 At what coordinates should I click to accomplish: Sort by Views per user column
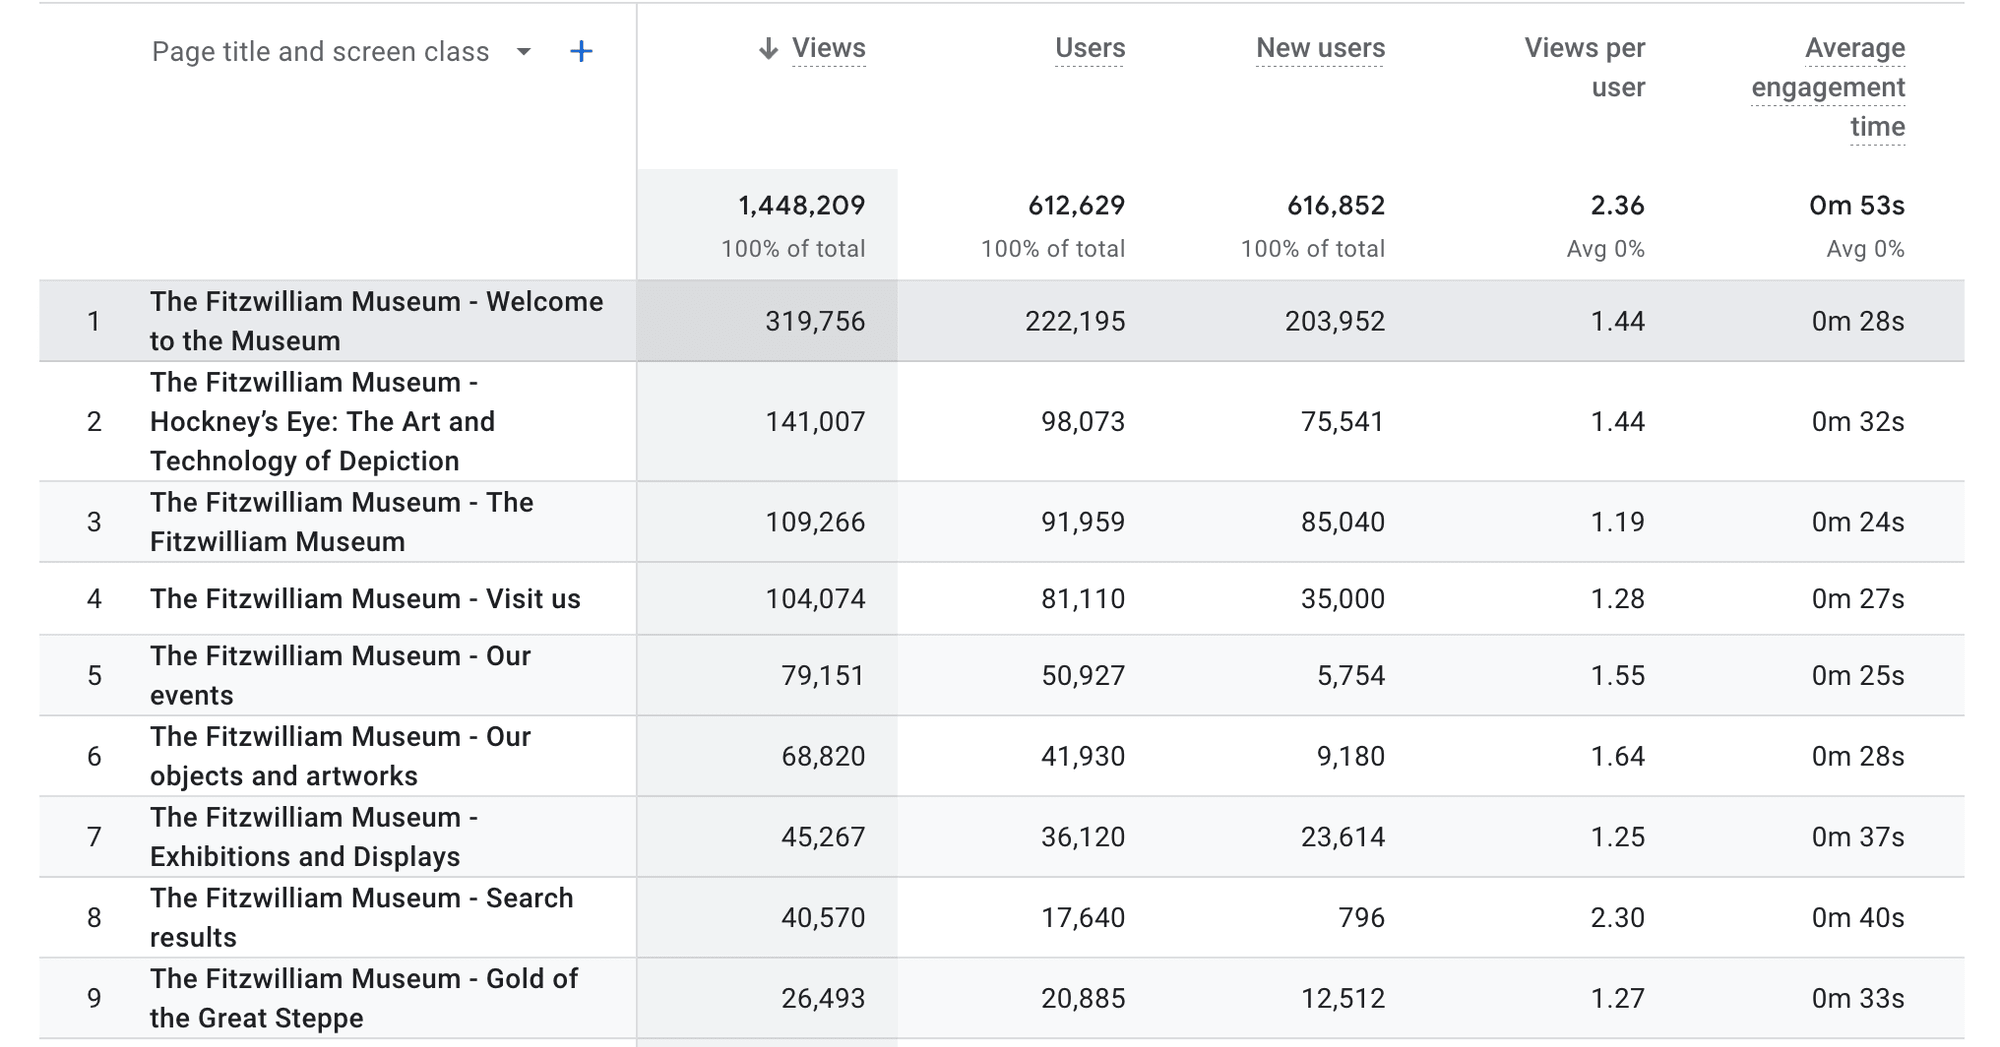1585,67
